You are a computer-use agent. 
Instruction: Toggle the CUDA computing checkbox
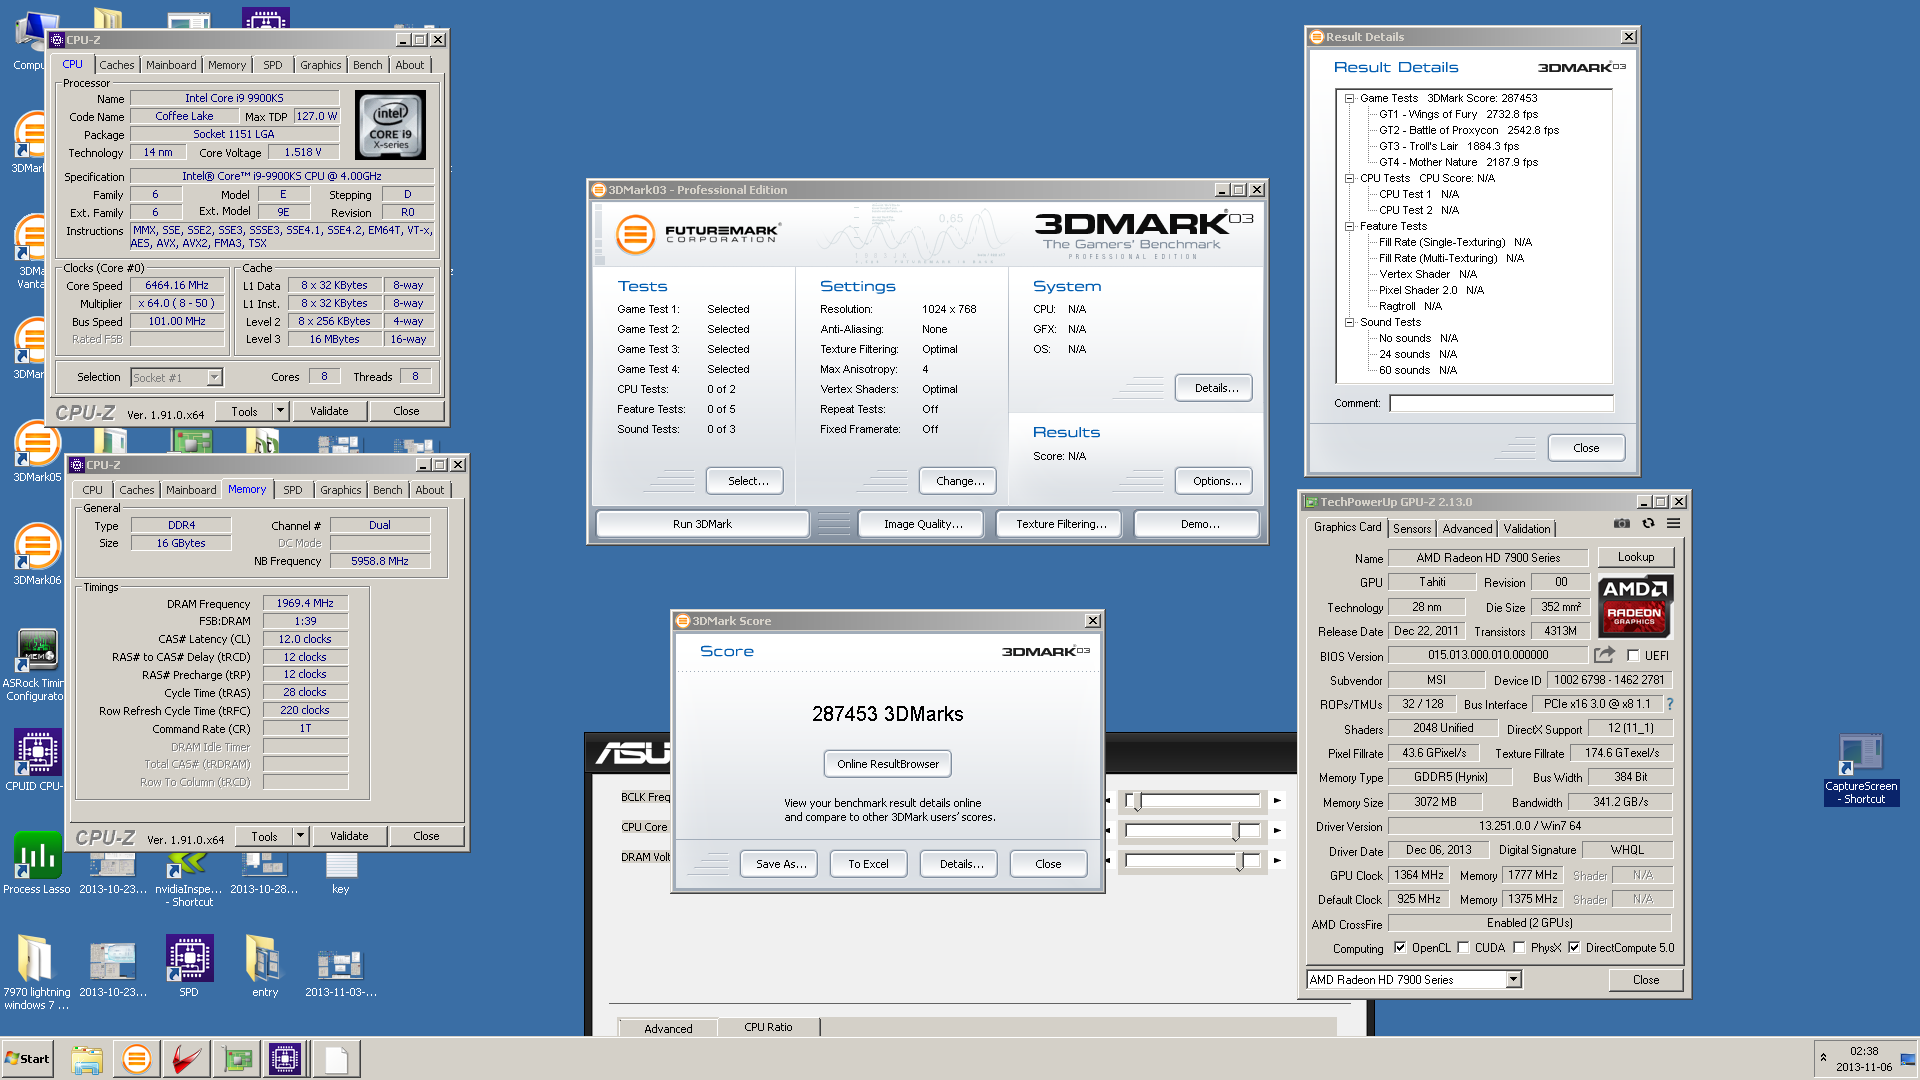pos(1463,948)
